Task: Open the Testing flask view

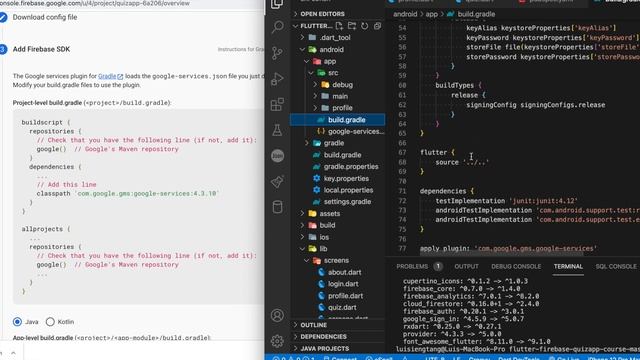Action: pos(277,130)
